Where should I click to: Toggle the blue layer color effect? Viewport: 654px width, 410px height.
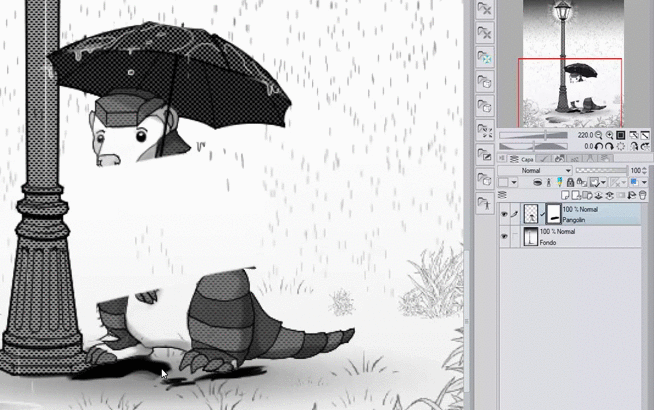[634, 182]
